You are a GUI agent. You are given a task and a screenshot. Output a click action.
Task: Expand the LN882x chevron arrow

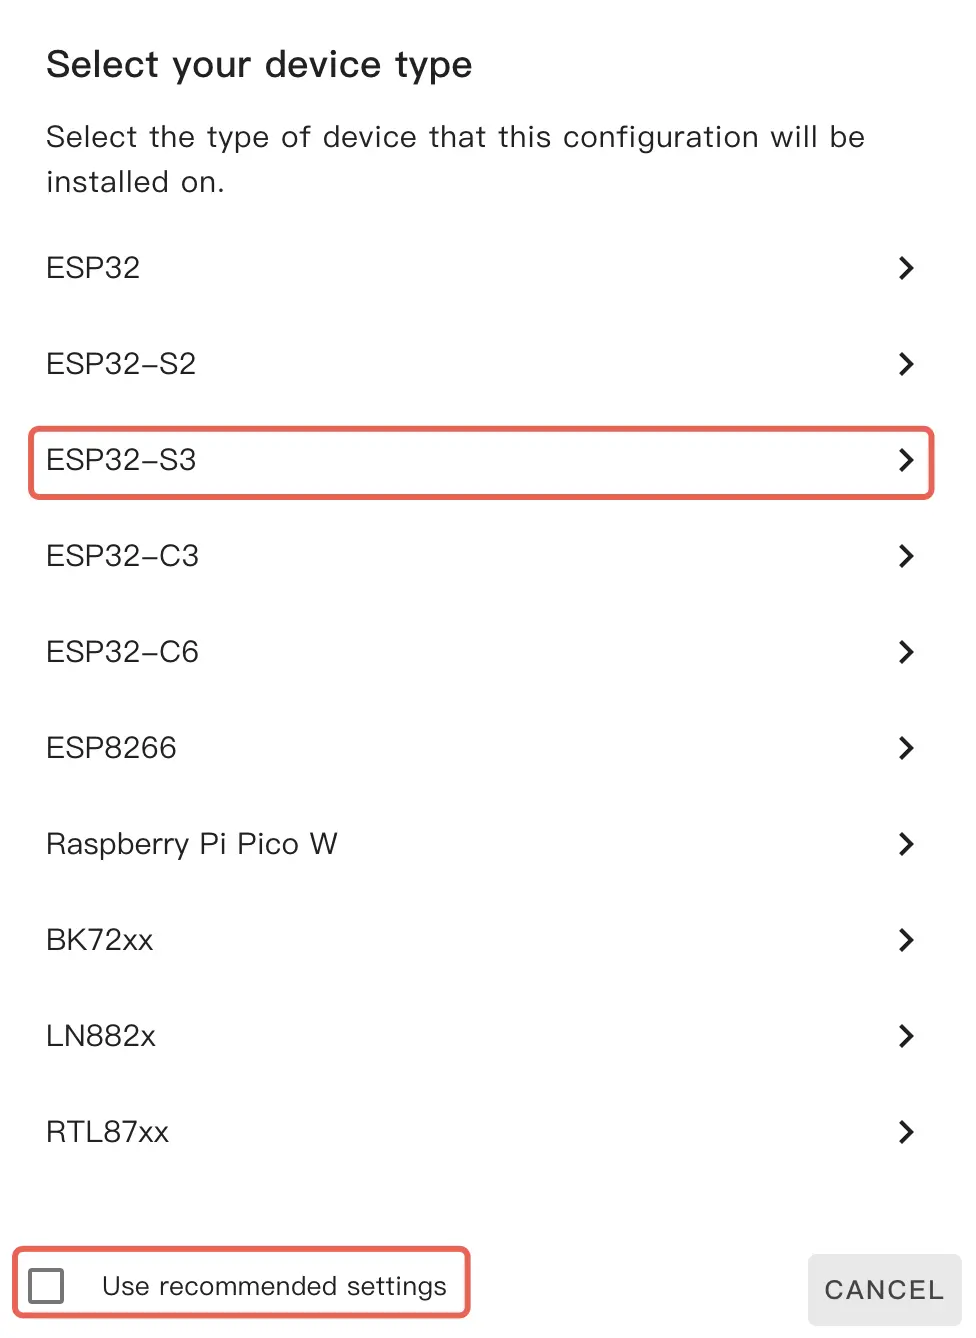coord(906,1036)
